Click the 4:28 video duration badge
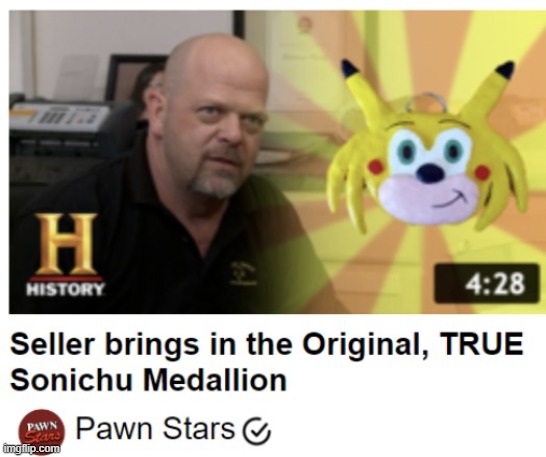This screenshot has width=546, height=457. (486, 283)
